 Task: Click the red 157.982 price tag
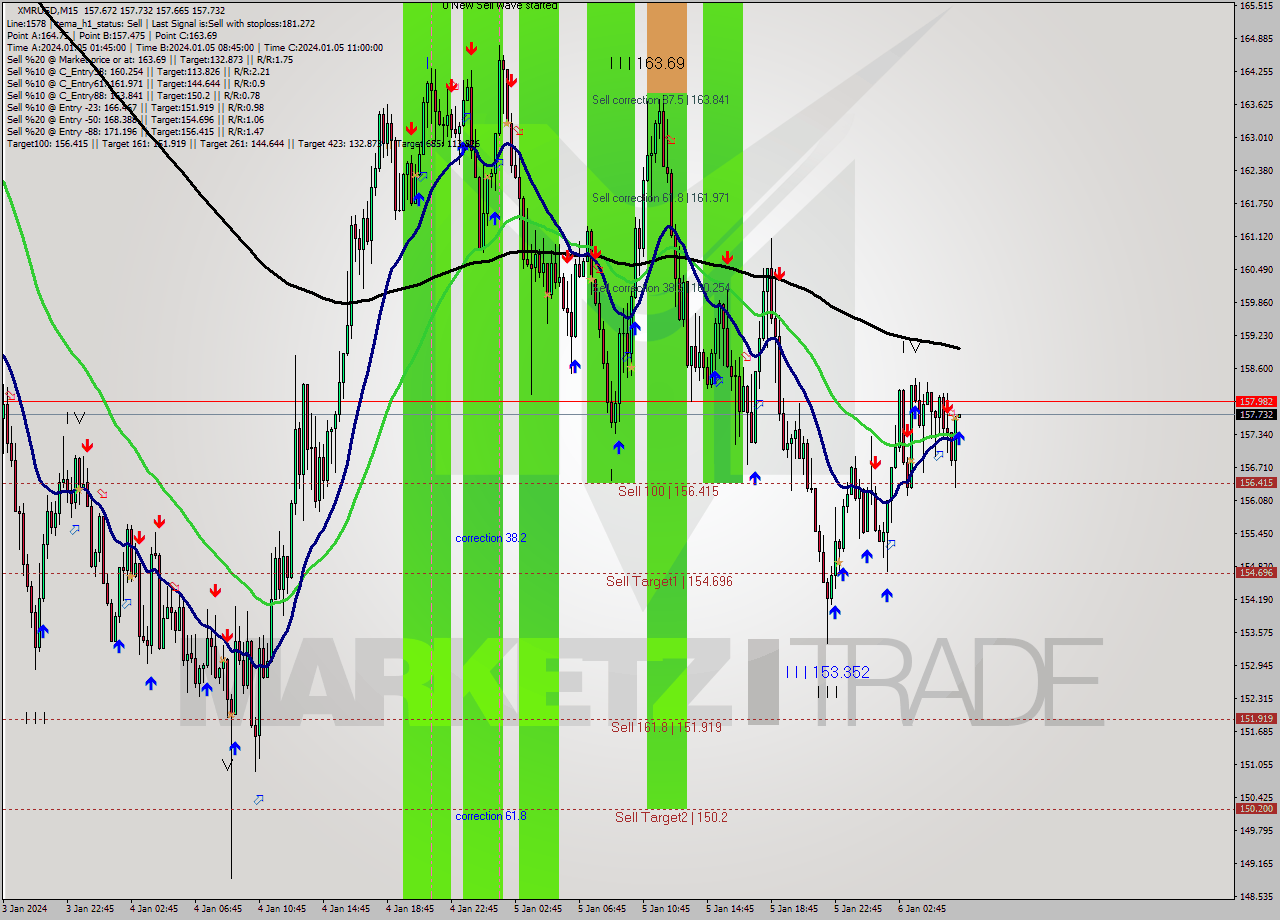coord(1256,401)
